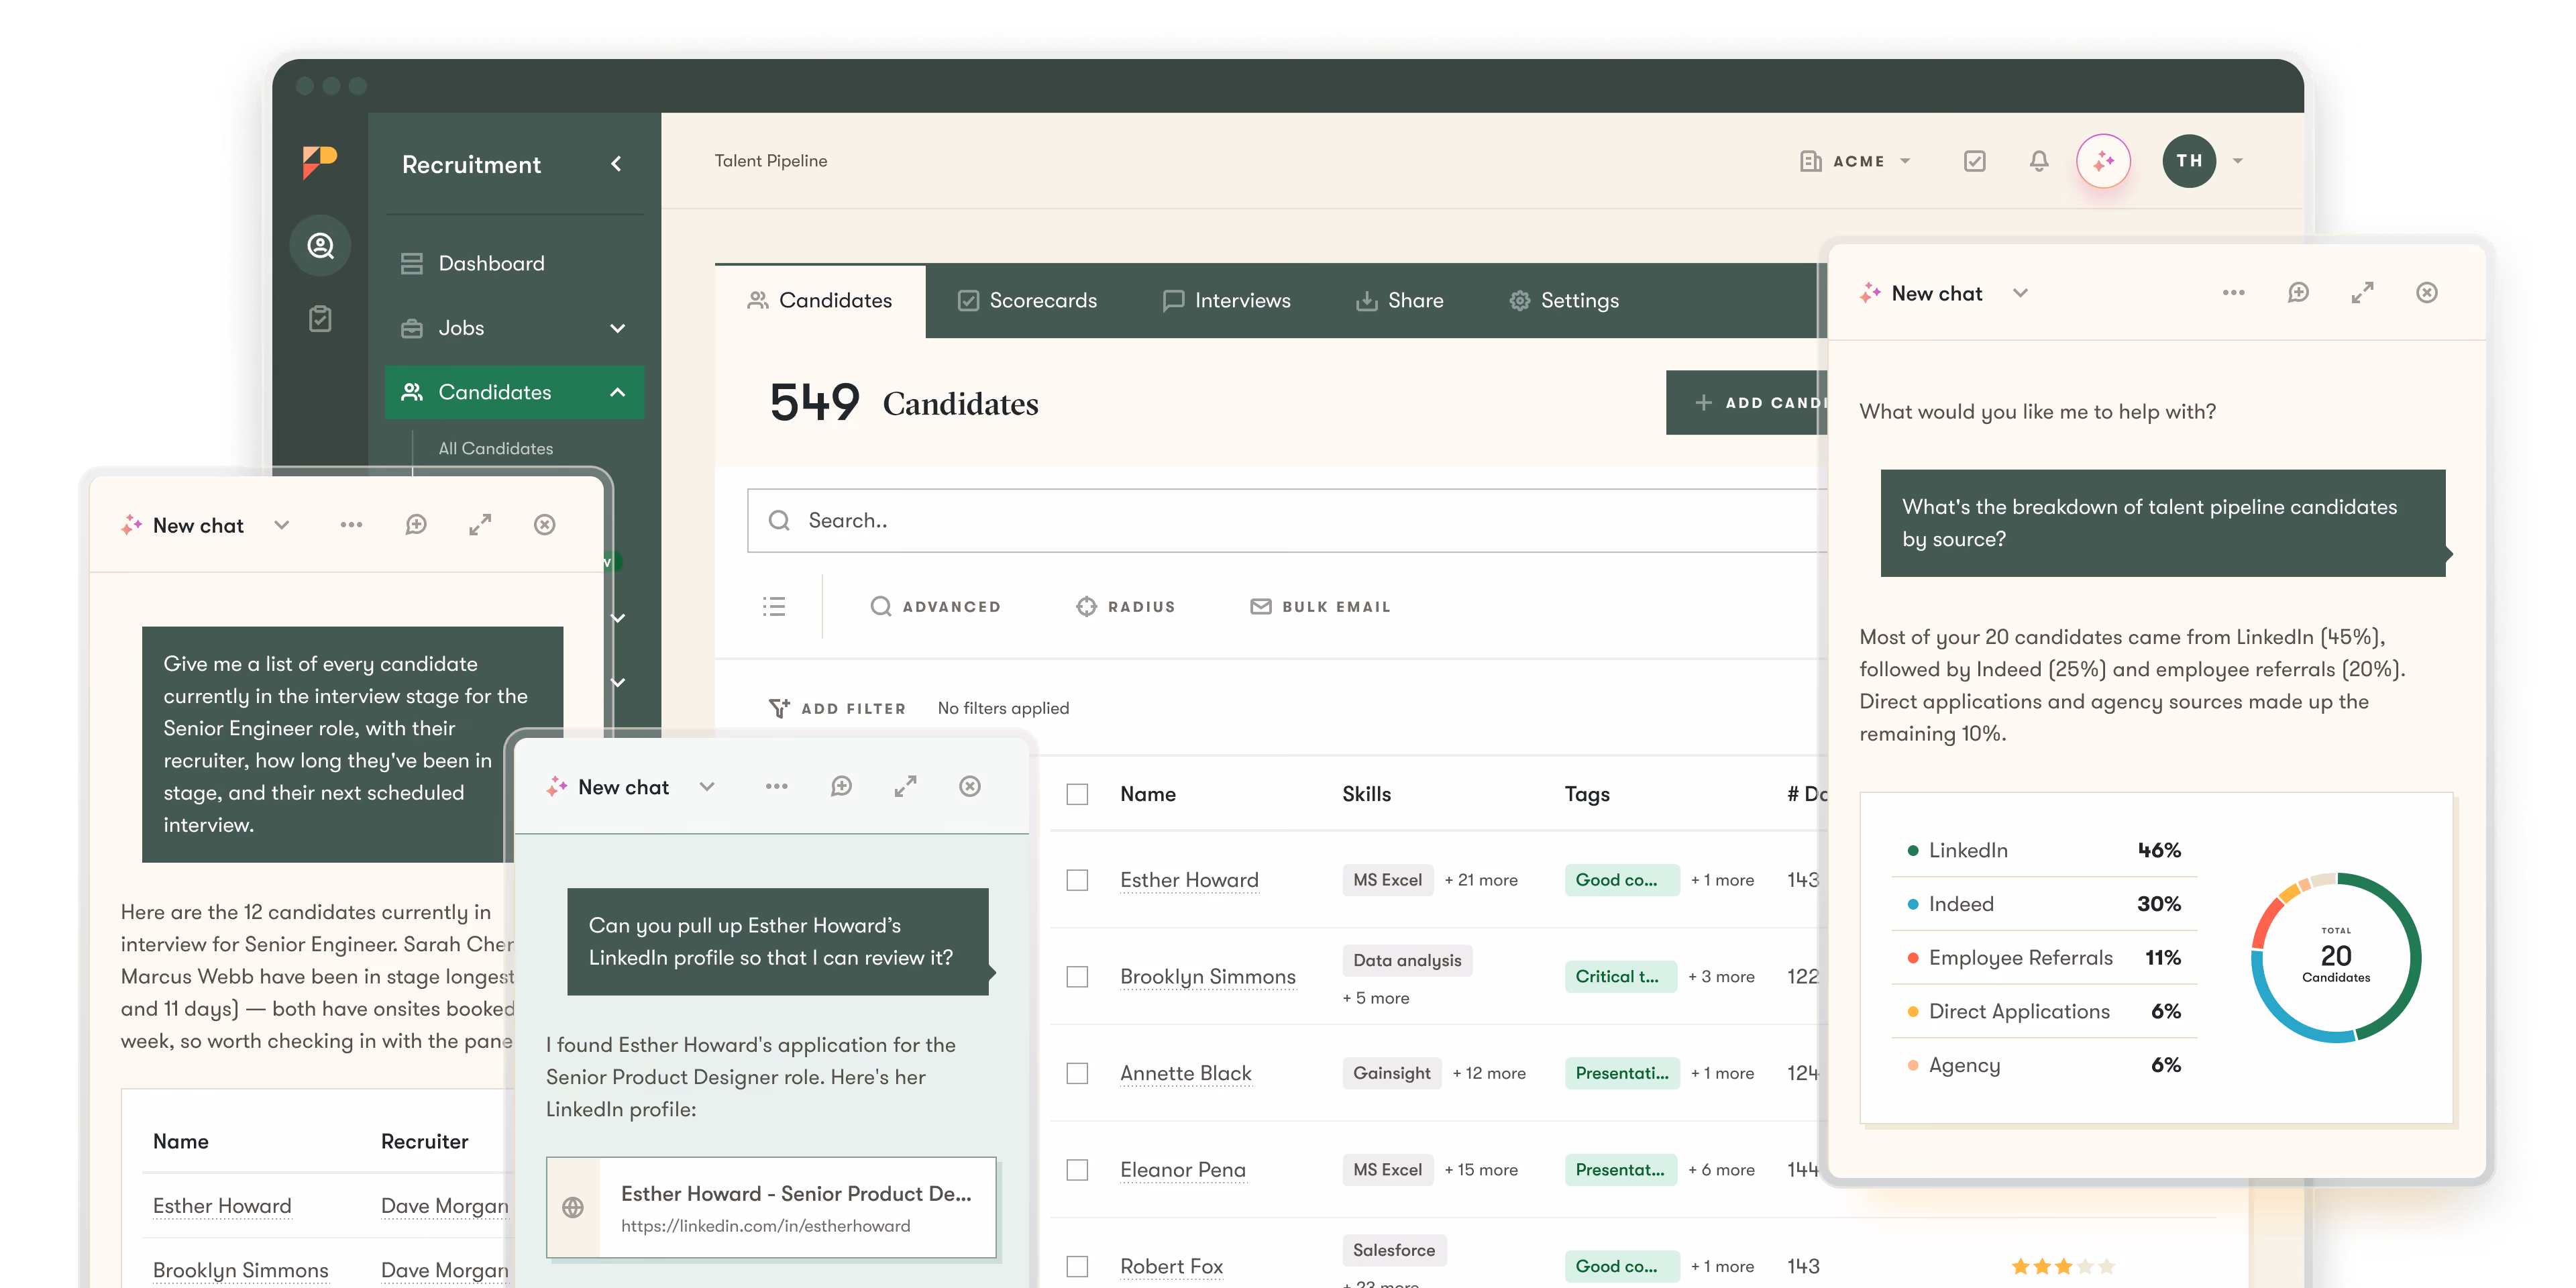Check the Annette Black row checkbox
The image size is (2576, 1288).
(1077, 1074)
